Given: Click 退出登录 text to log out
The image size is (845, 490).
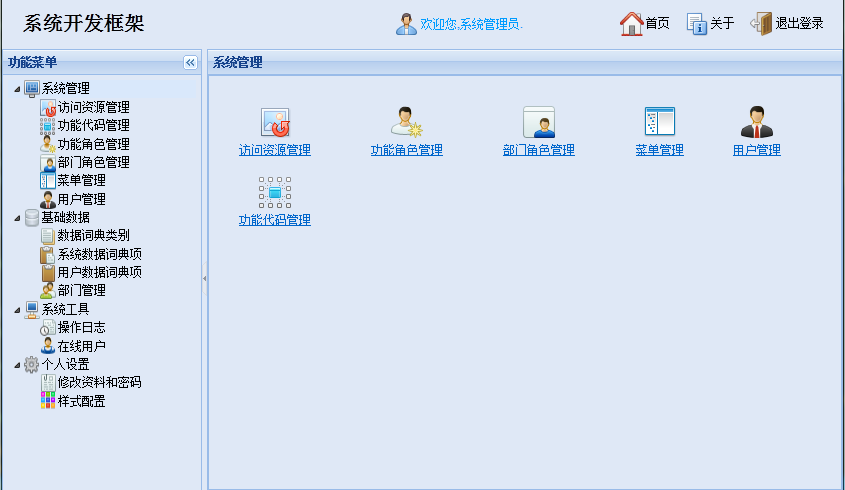Looking at the screenshot, I should click(799, 23).
